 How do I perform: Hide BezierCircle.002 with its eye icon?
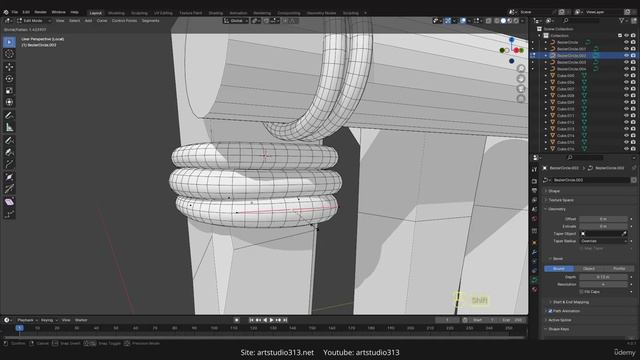pyautogui.click(x=626, y=56)
